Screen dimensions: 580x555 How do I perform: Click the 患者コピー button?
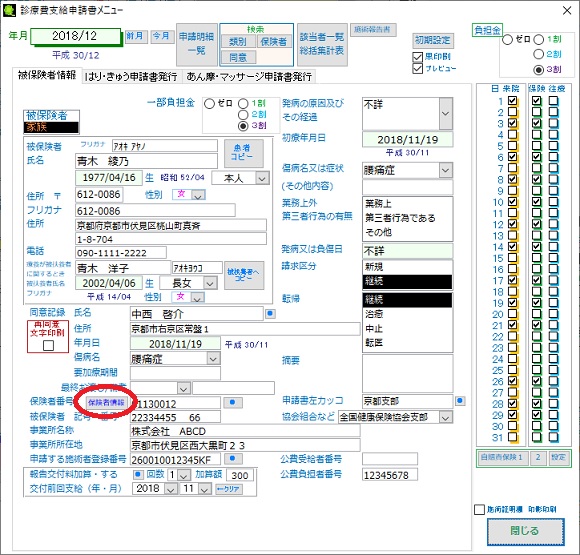[x=244, y=153]
